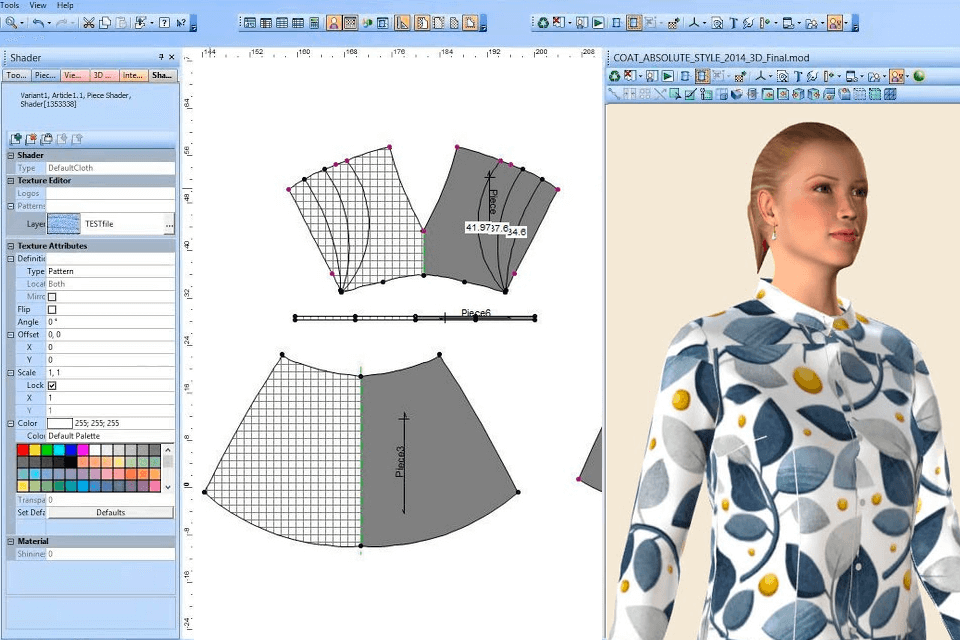Collapse the Texture Attributes section

click(11, 246)
